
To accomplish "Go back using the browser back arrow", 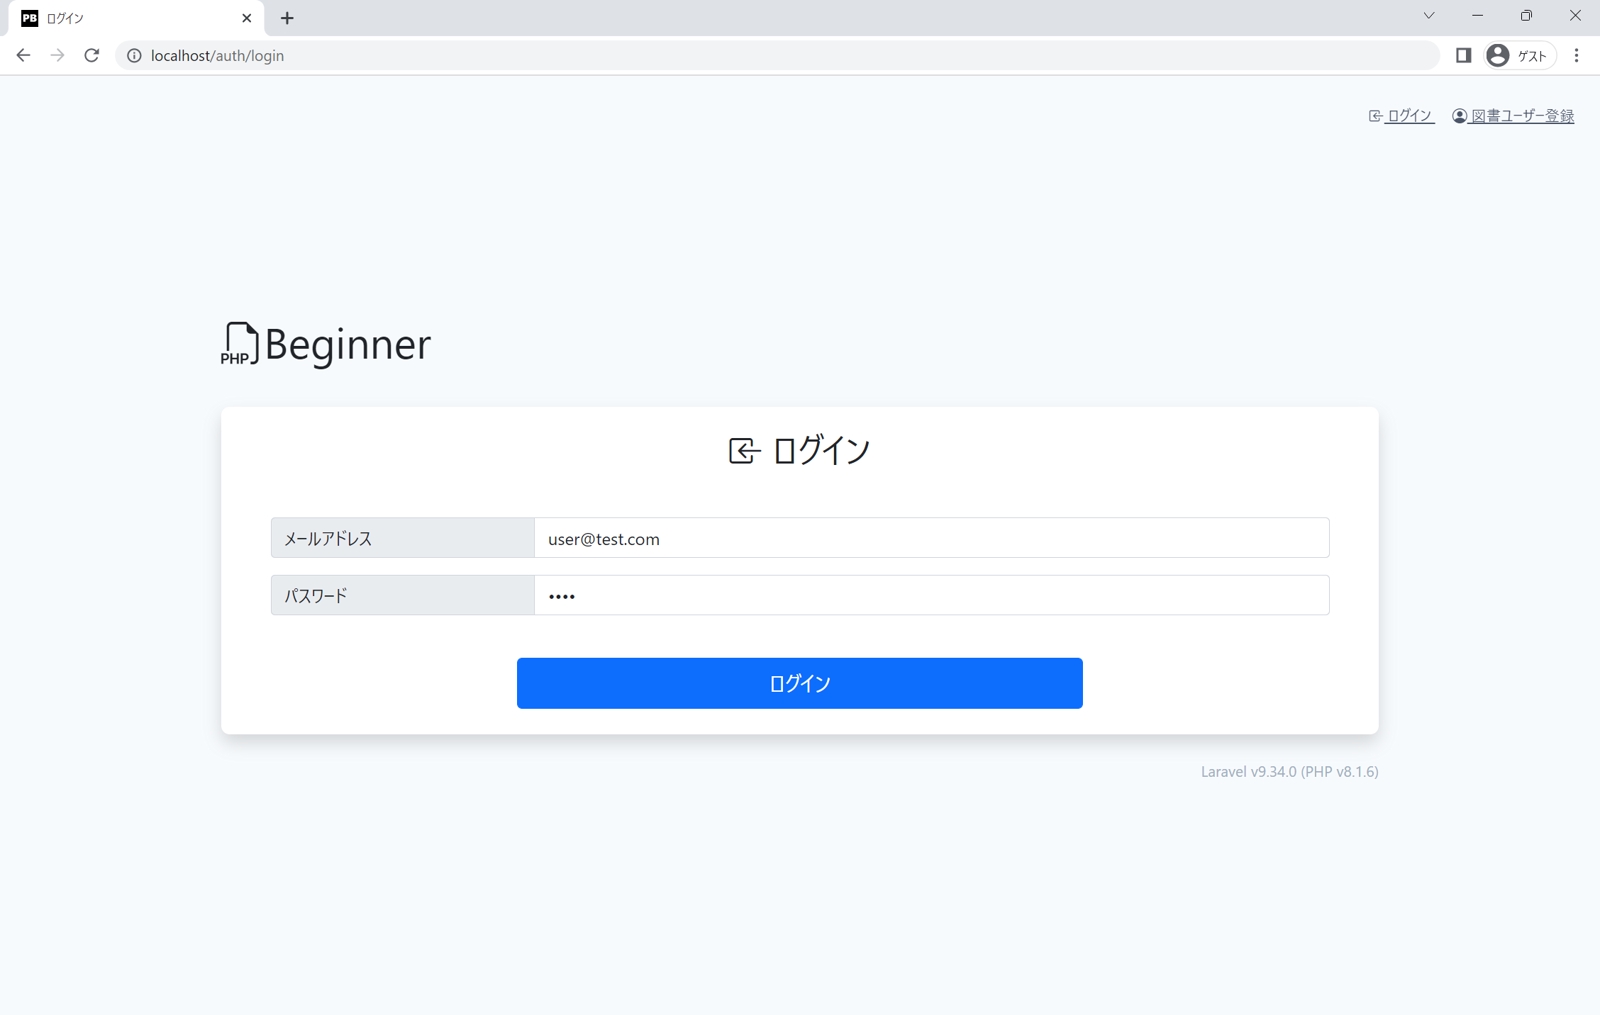I will click(23, 56).
